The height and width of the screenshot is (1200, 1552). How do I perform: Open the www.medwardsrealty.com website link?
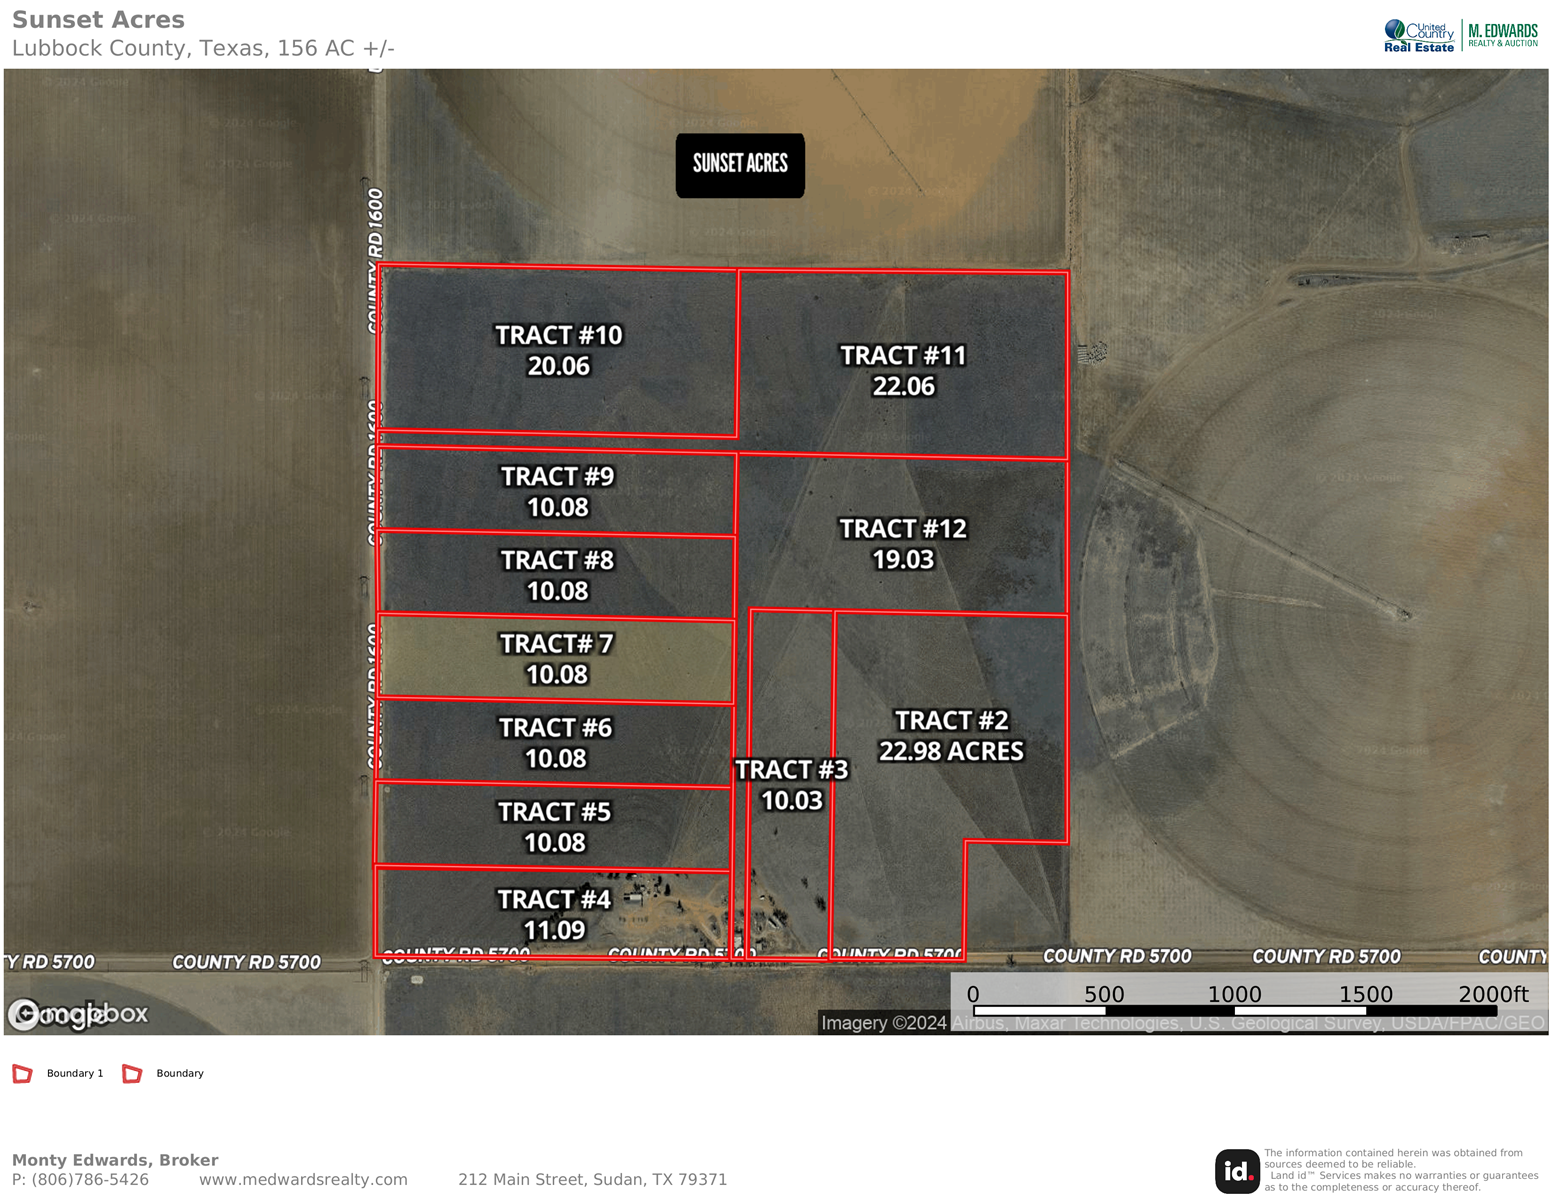(303, 1180)
